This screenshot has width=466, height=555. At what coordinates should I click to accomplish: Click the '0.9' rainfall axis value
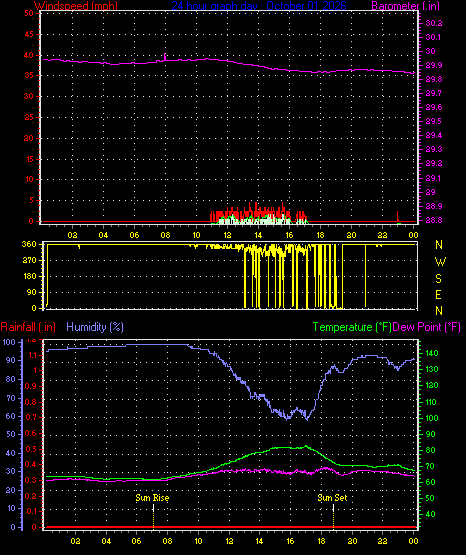pyautogui.click(x=31, y=386)
